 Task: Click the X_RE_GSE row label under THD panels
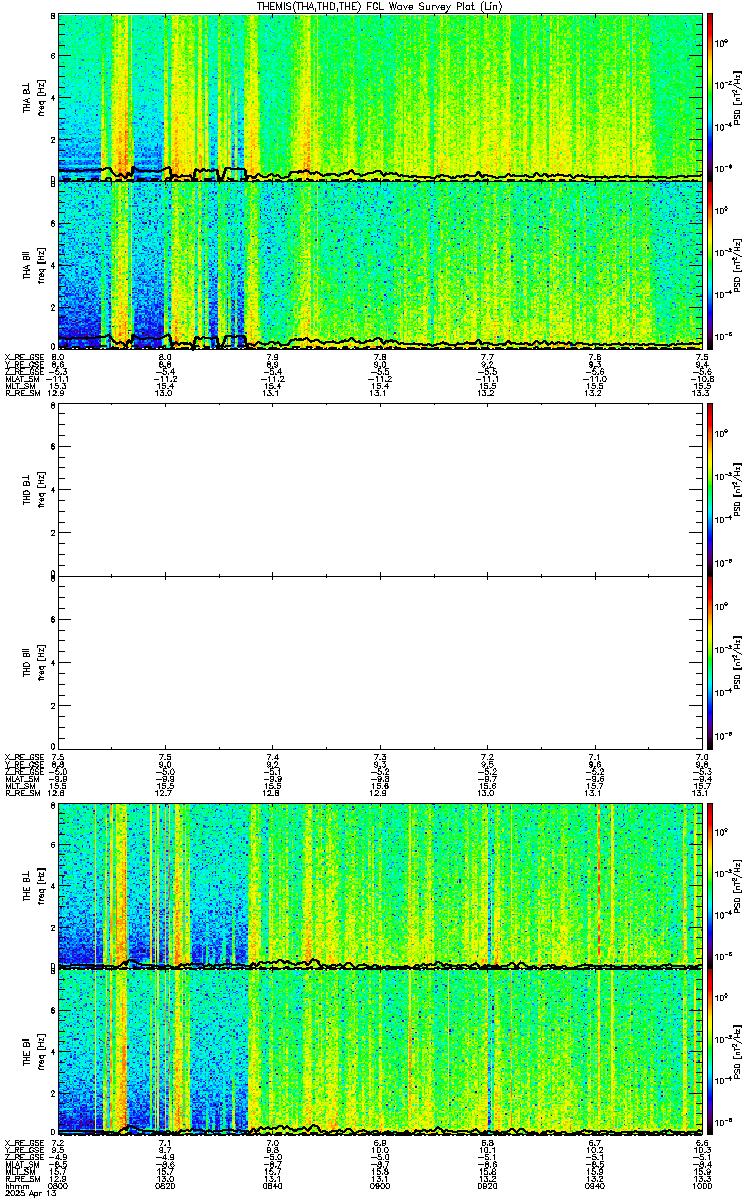pos(24,757)
